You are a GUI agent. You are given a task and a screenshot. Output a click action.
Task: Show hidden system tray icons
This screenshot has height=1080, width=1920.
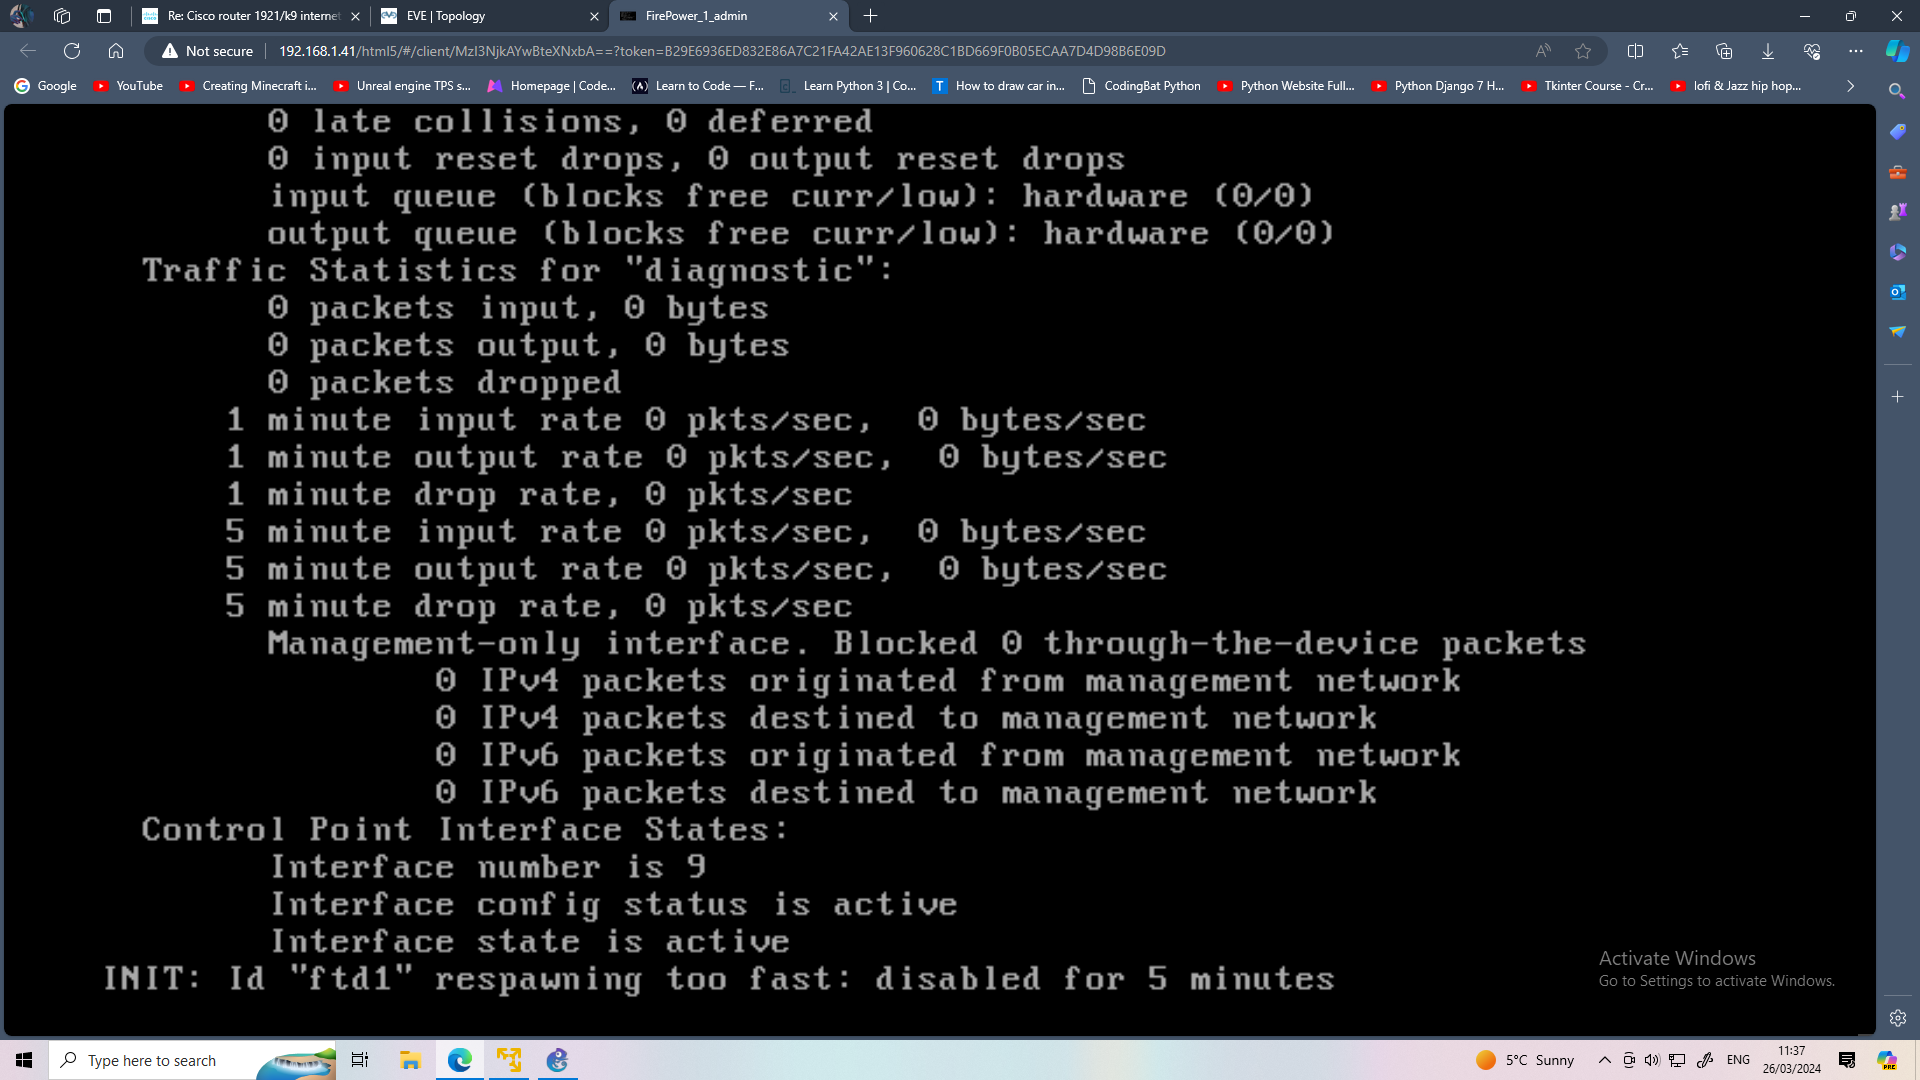coord(1604,1060)
